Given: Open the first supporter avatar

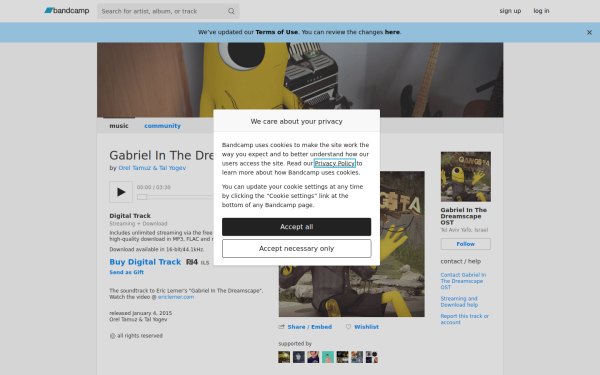Looking at the screenshot, I should coord(284,357).
